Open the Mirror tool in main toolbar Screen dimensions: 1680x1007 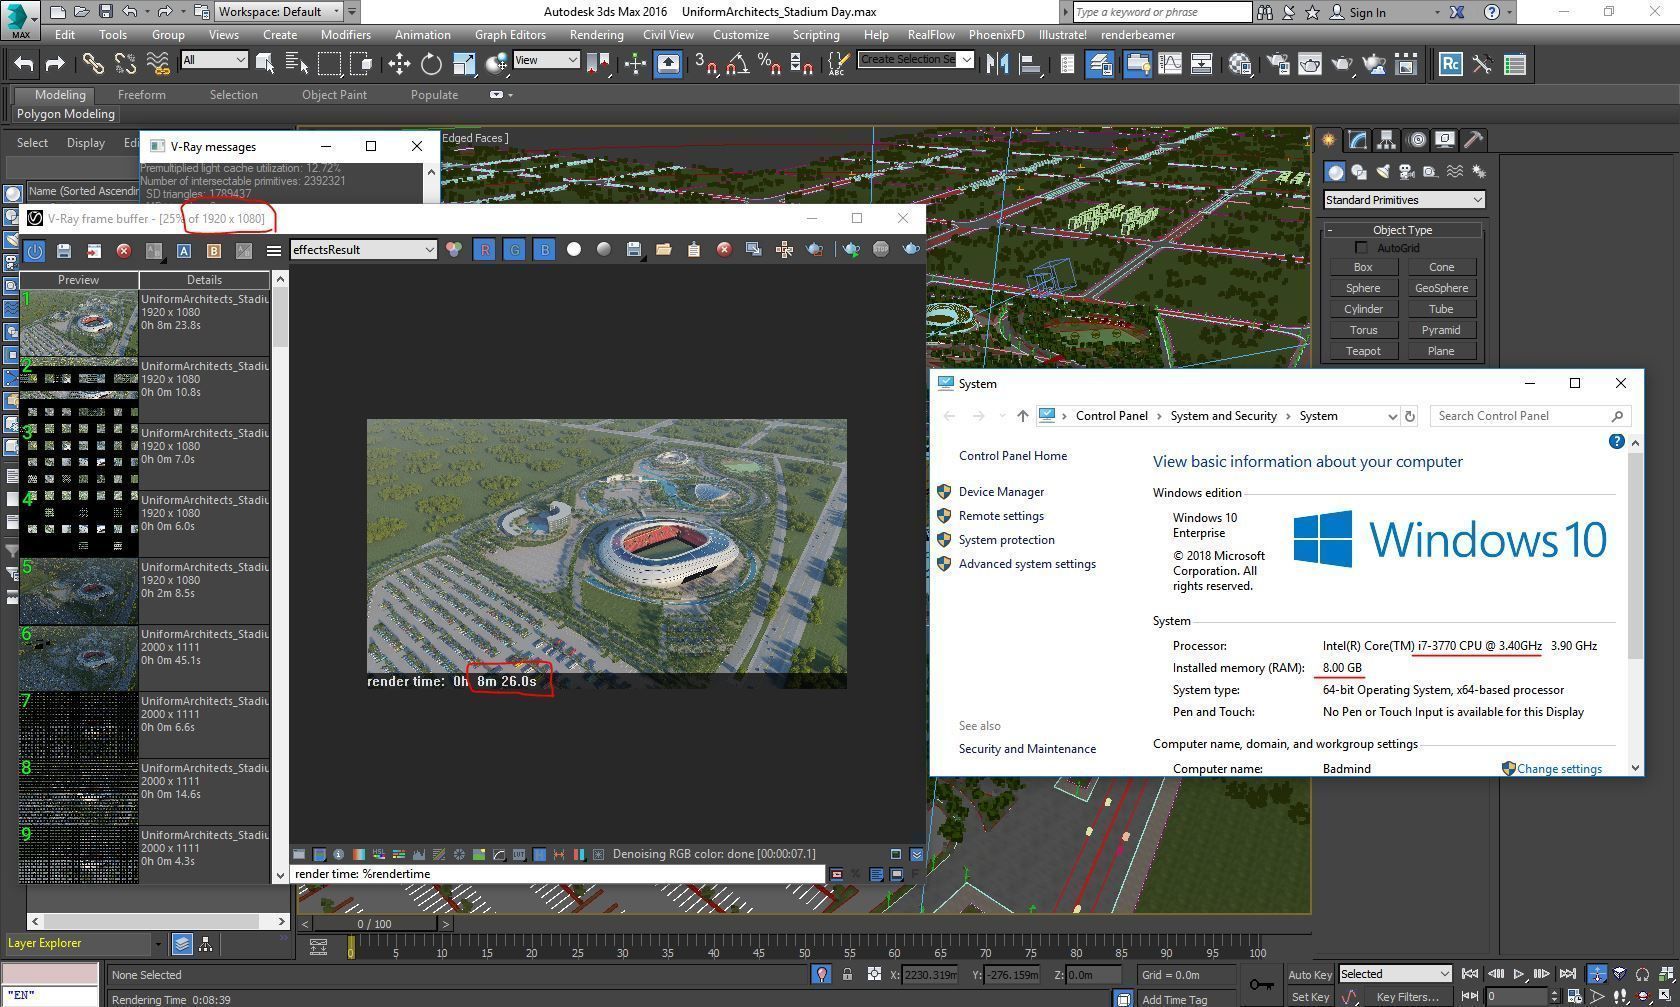pyautogui.click(x=997, y=64)
